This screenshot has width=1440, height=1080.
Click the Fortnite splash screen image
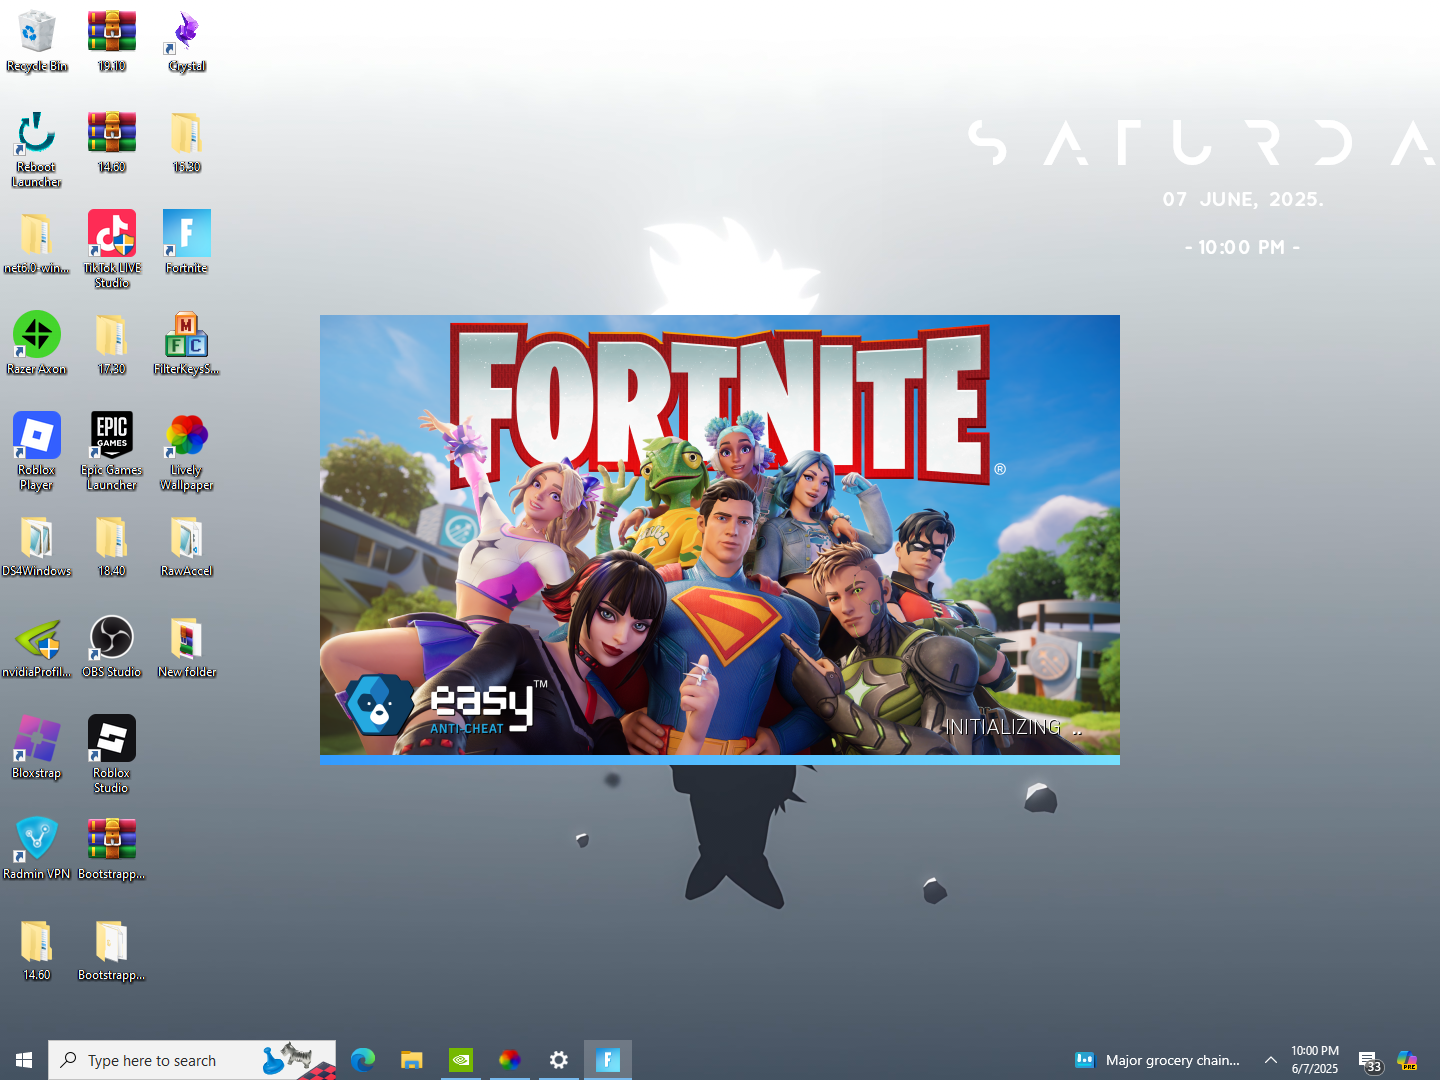720,535
